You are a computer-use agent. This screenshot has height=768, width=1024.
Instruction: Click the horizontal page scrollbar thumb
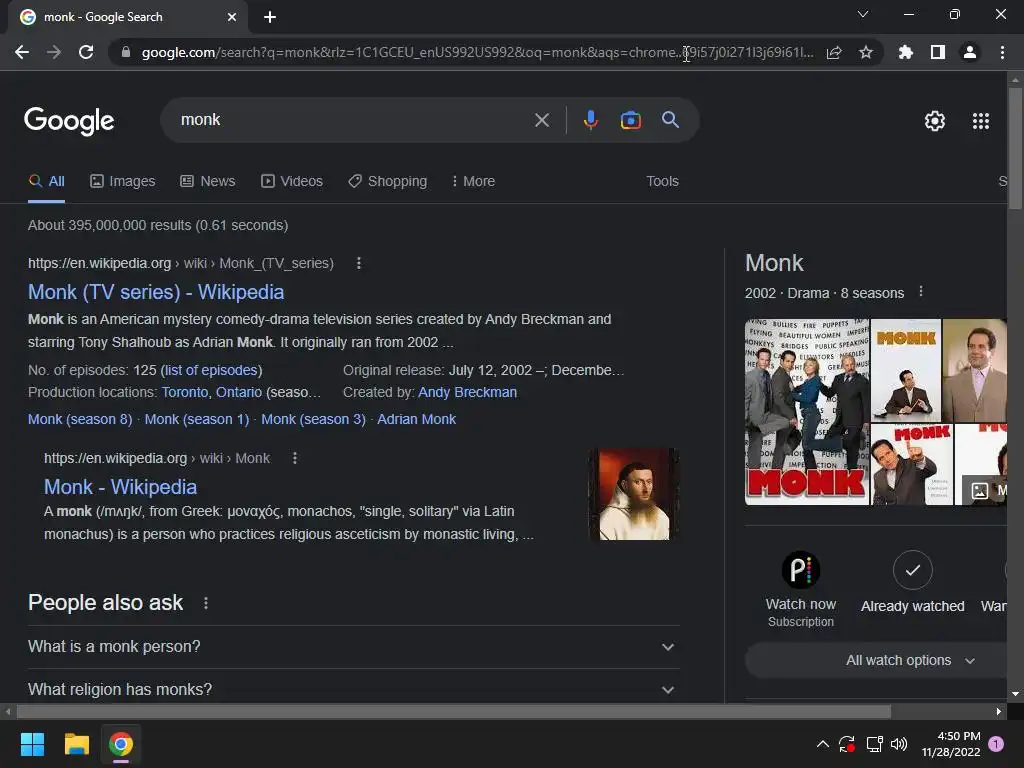tap(453, 711)
